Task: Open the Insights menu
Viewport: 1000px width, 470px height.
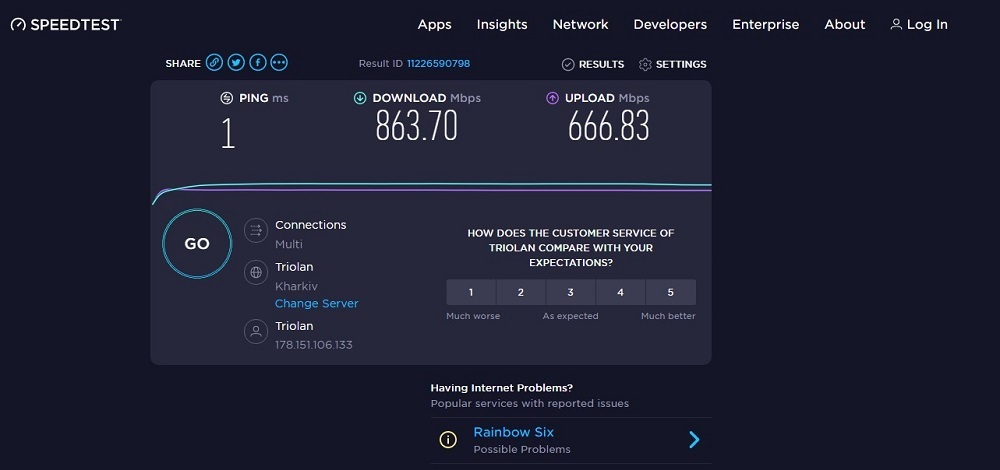Action: pyautogui.click(x=502, y=24)
